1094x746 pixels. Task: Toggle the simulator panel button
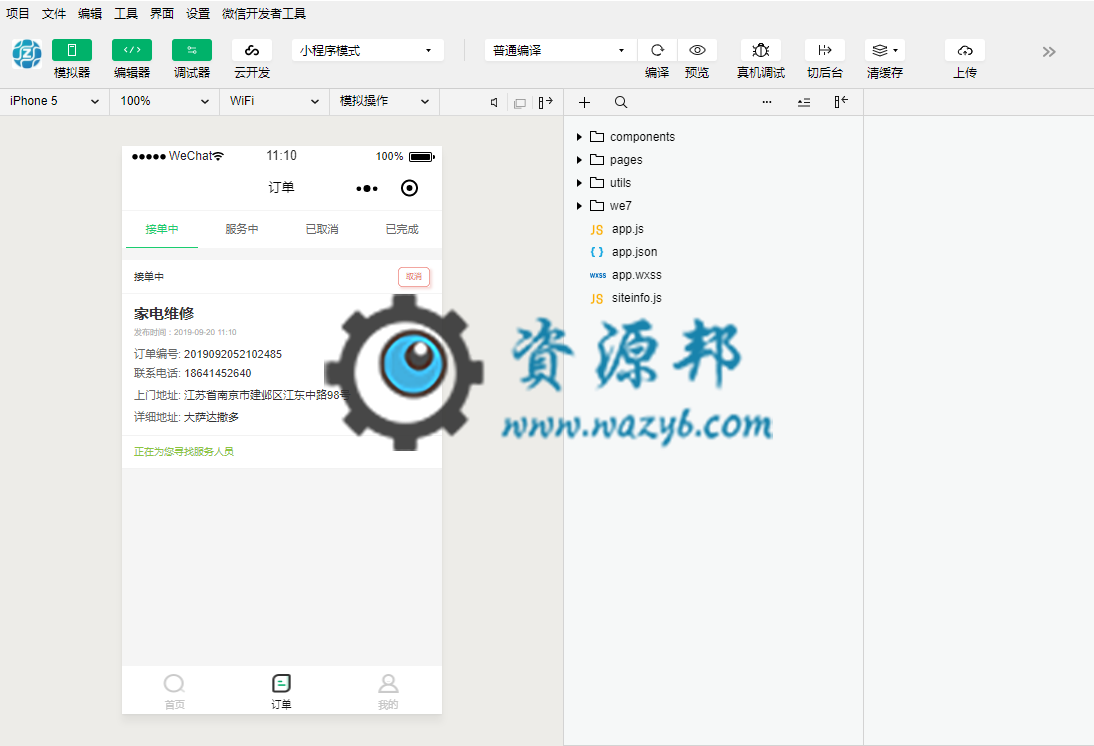pyautogui.click(x=72, y=50)
